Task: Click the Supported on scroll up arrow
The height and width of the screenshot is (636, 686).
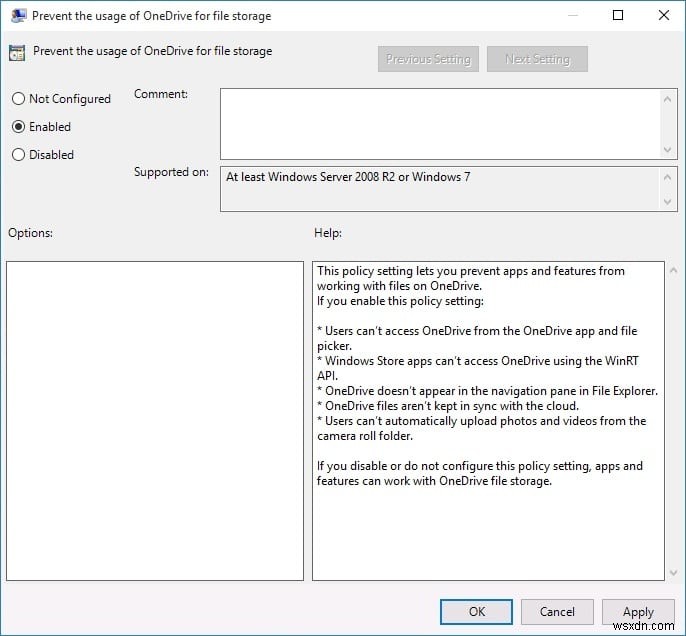Action: [667, 177]
